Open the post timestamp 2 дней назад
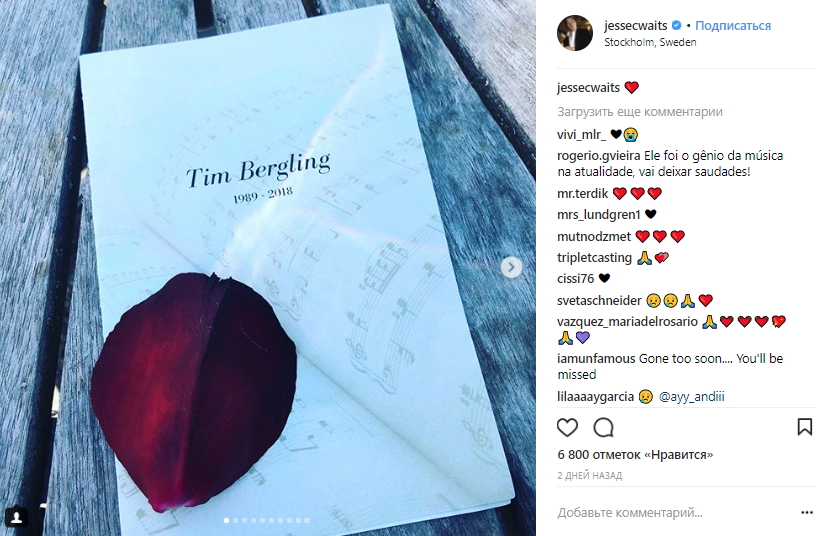818x536 pixels. [590, 475]
